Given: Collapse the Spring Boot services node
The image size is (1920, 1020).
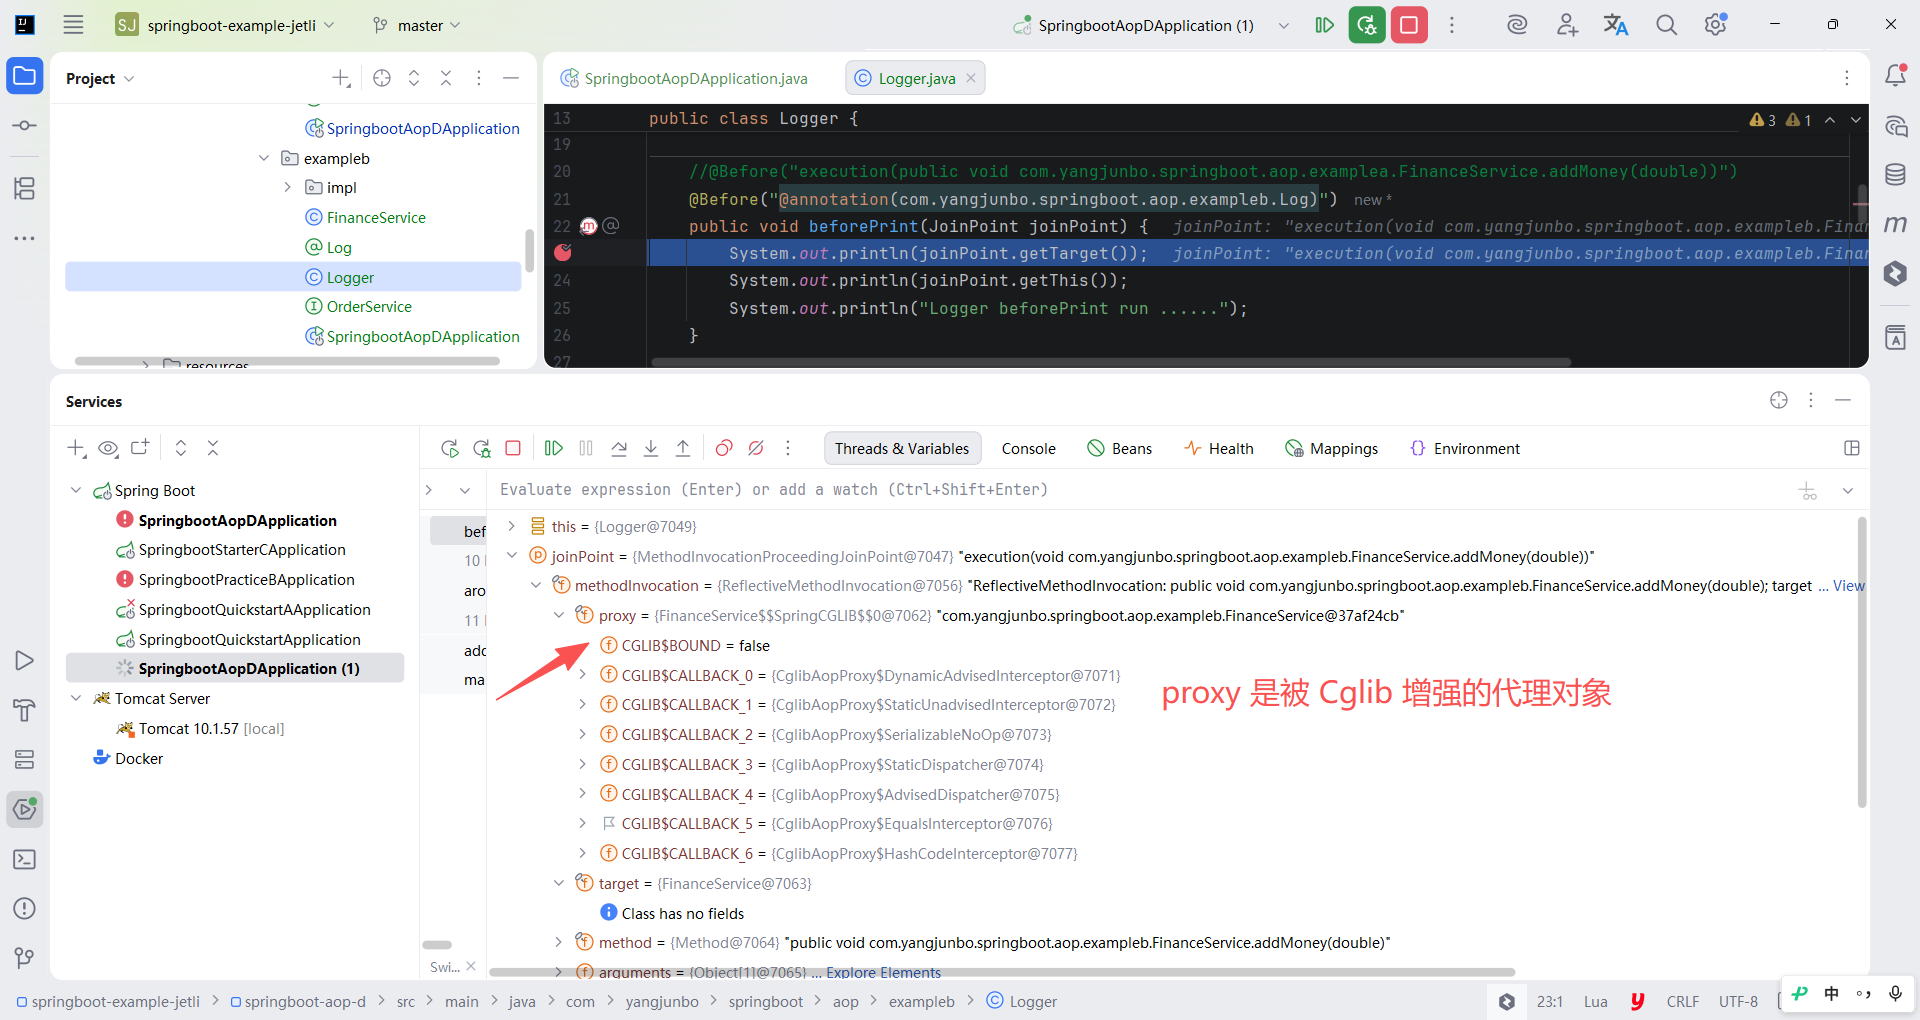Looking at the screenshot, I should tap(76, 490).
